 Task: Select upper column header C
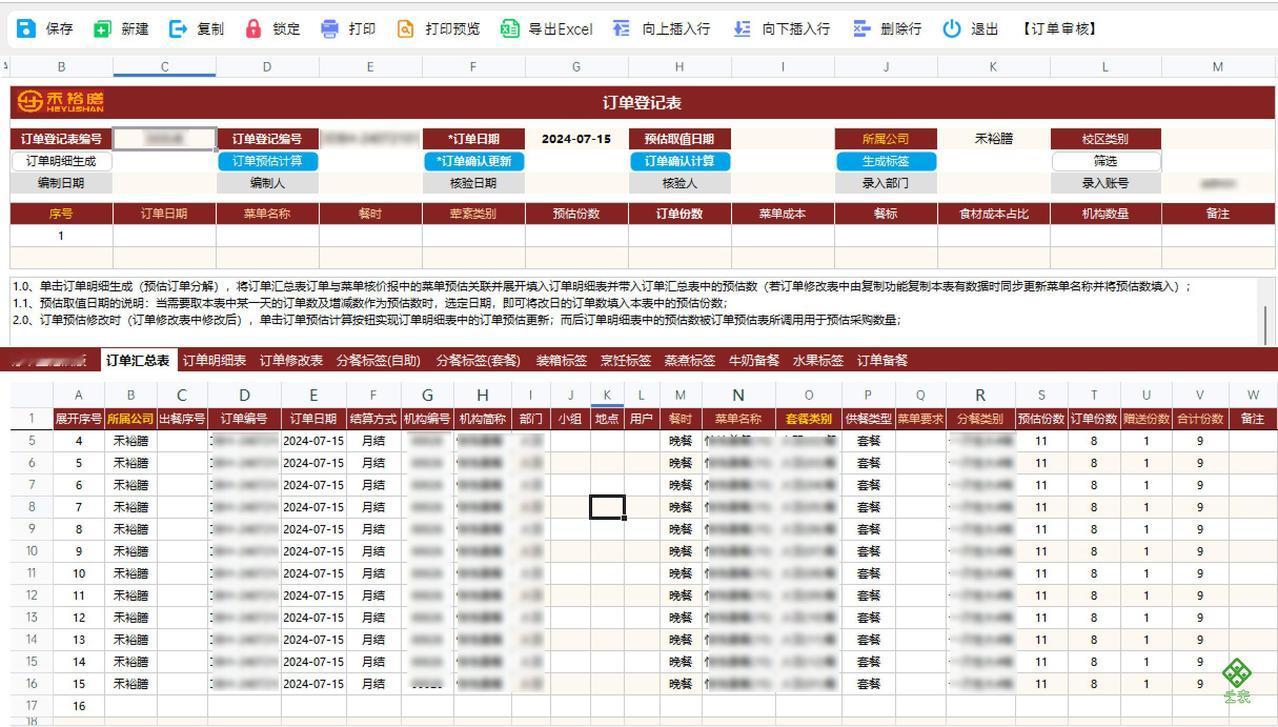(165, 67)
